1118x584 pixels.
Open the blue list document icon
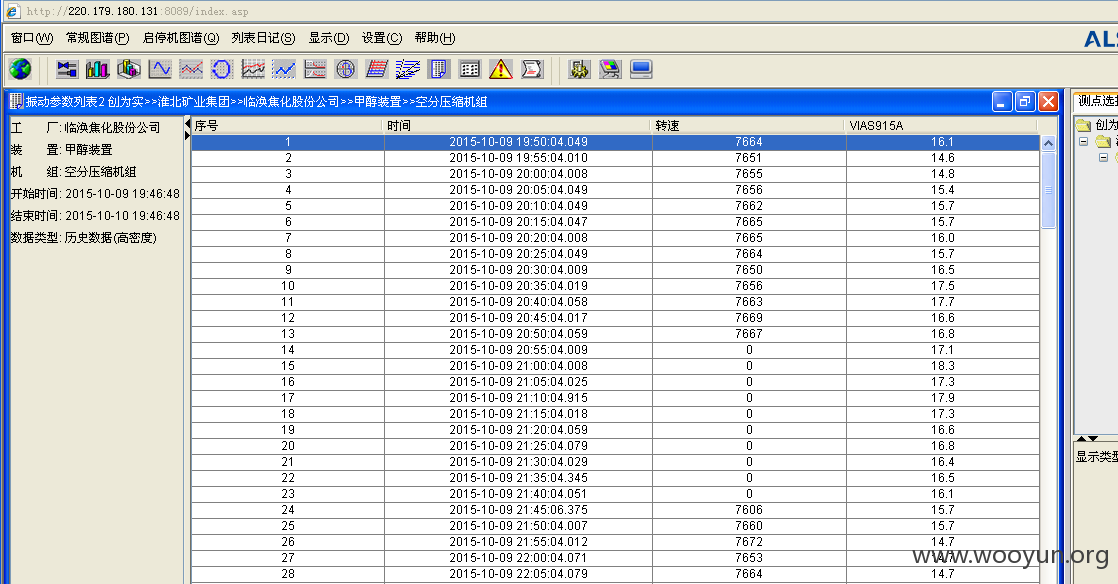[439, 69]
